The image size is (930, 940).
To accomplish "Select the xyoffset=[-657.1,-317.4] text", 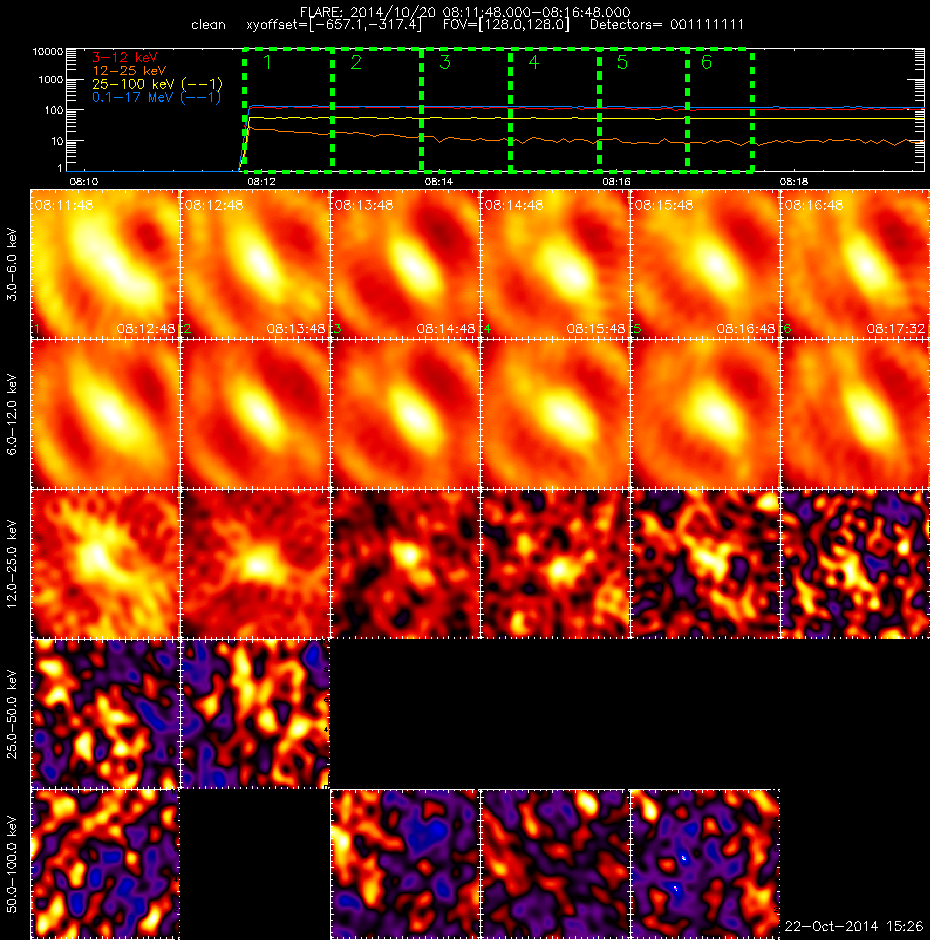I will click(x=334, y=25).
